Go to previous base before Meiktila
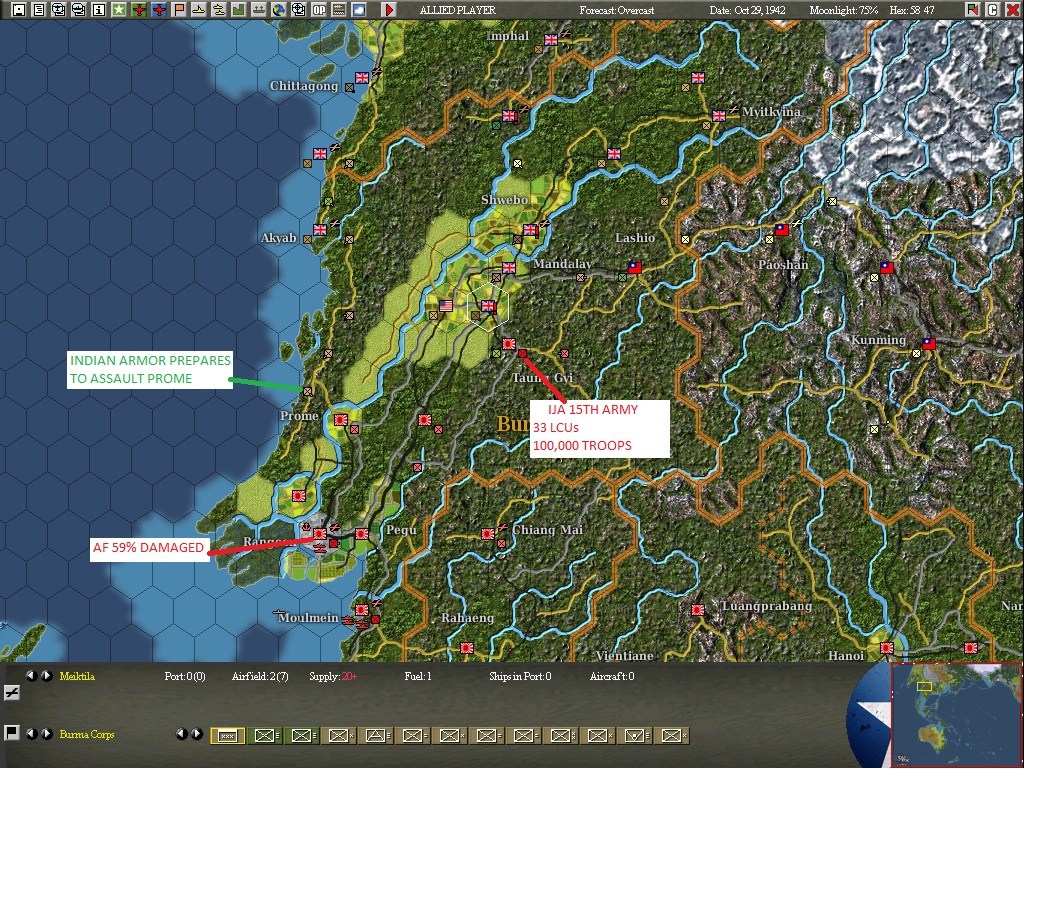The height and width of the screenshot is (898, 1061). (31, 675)
